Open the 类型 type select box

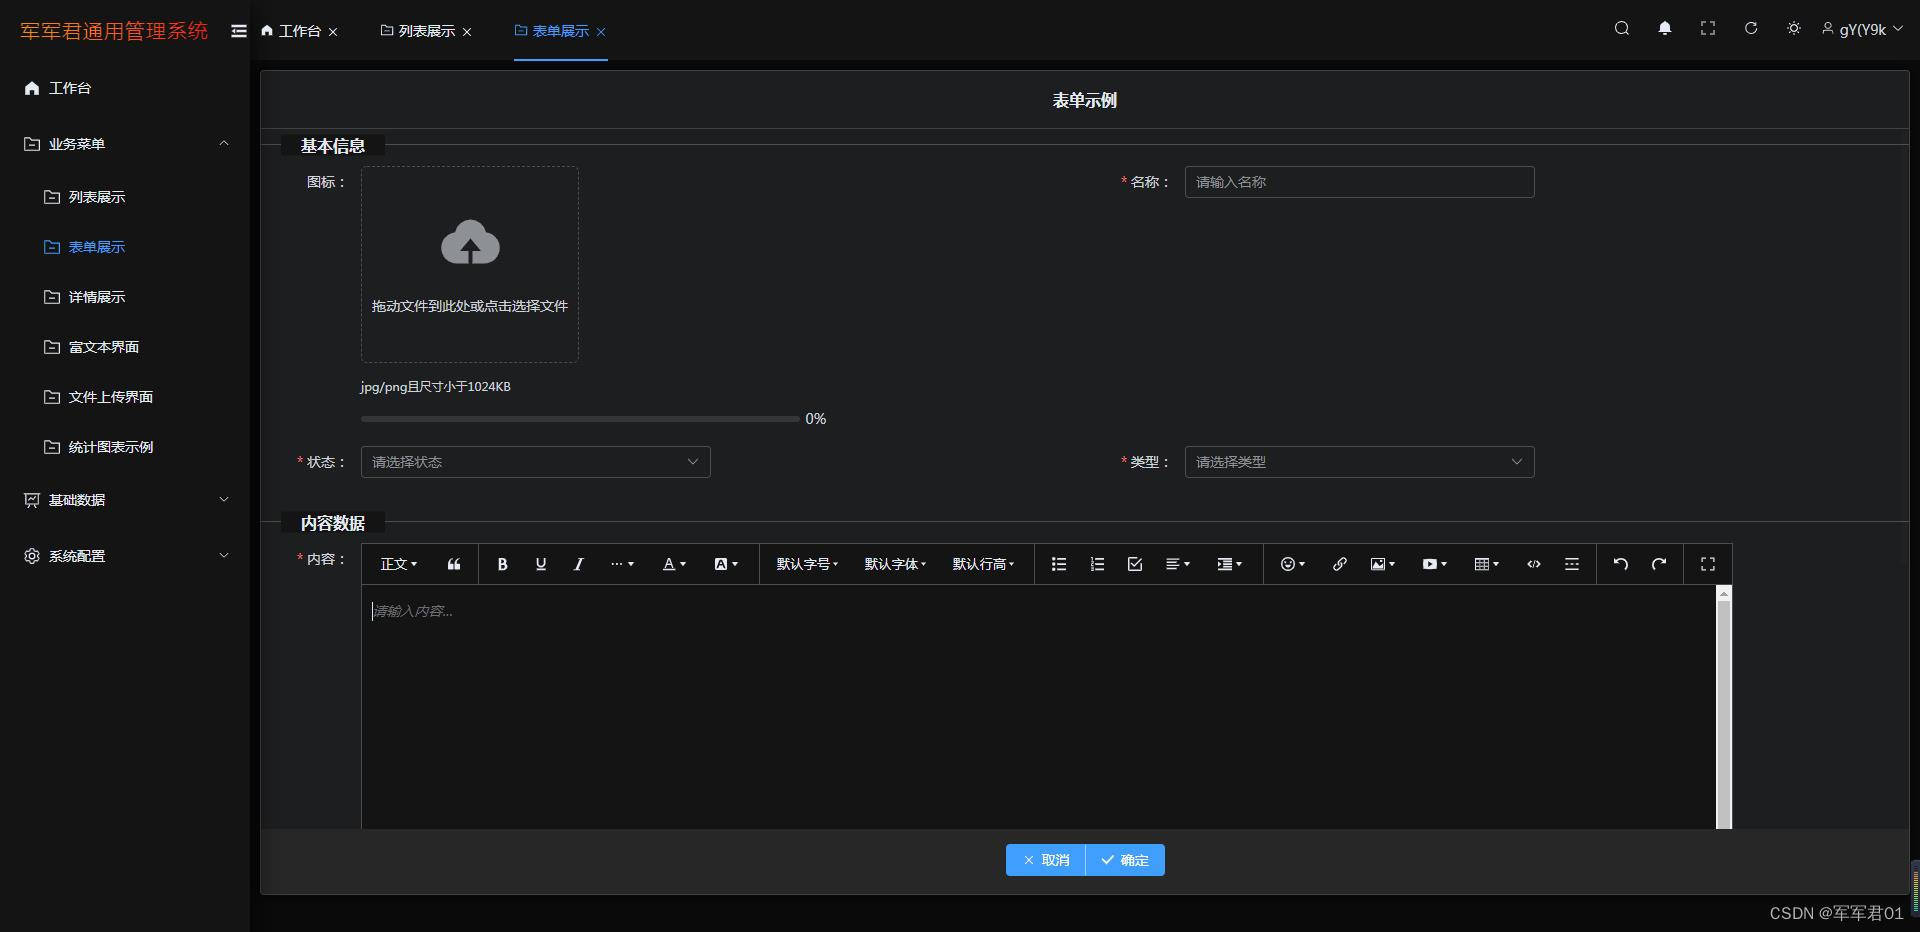coord(1359,462)
